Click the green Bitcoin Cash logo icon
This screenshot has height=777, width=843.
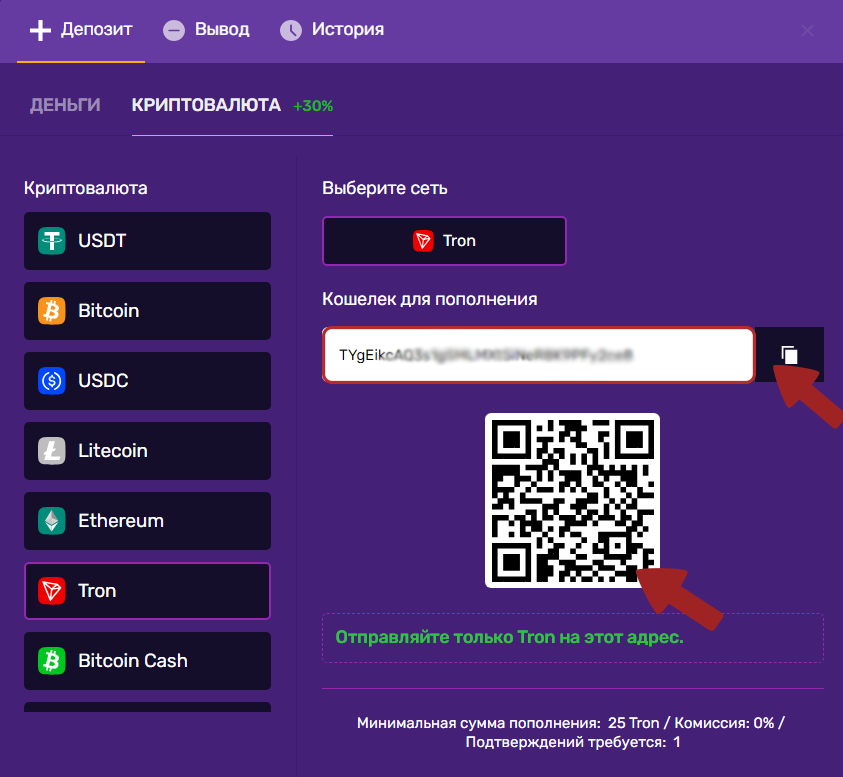[x=52, y=661]
